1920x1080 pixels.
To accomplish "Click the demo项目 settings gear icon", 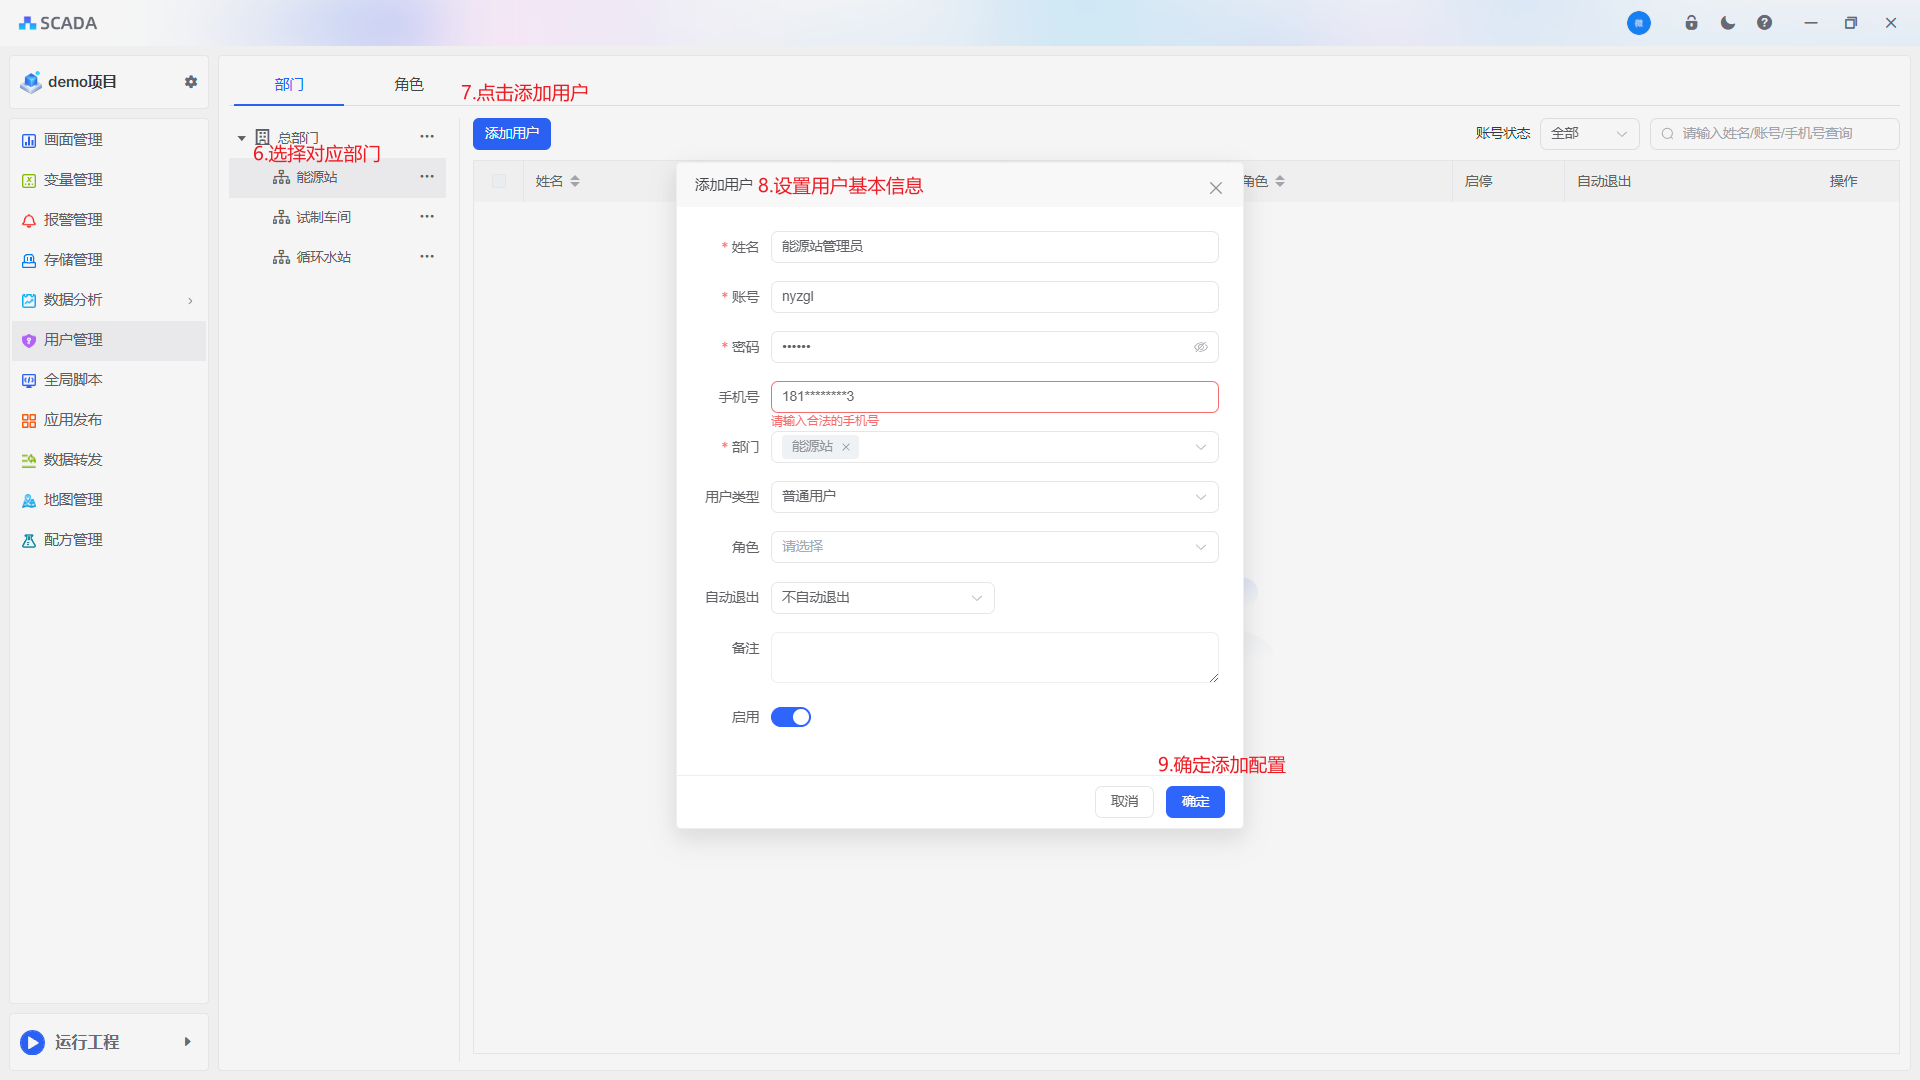I will (x=191, y=82).
